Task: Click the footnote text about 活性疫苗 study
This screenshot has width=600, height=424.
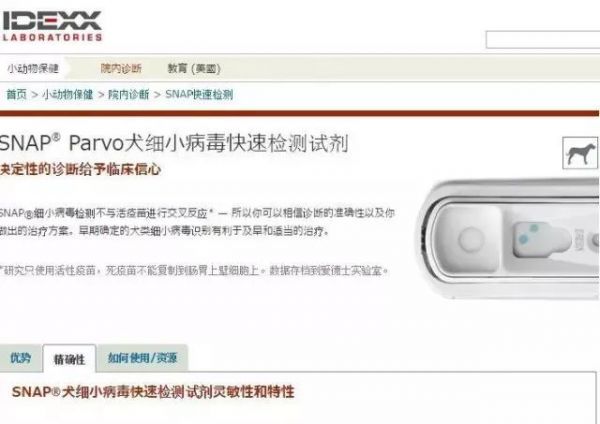Action: point(194,271)
